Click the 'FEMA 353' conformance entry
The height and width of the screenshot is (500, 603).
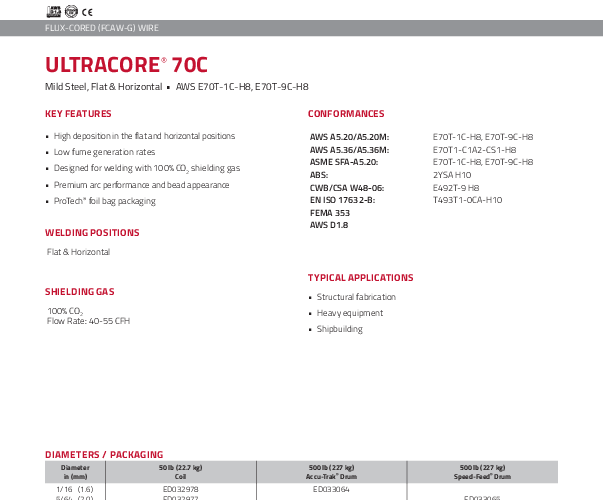pyautogui.click(x=330, y=213)
